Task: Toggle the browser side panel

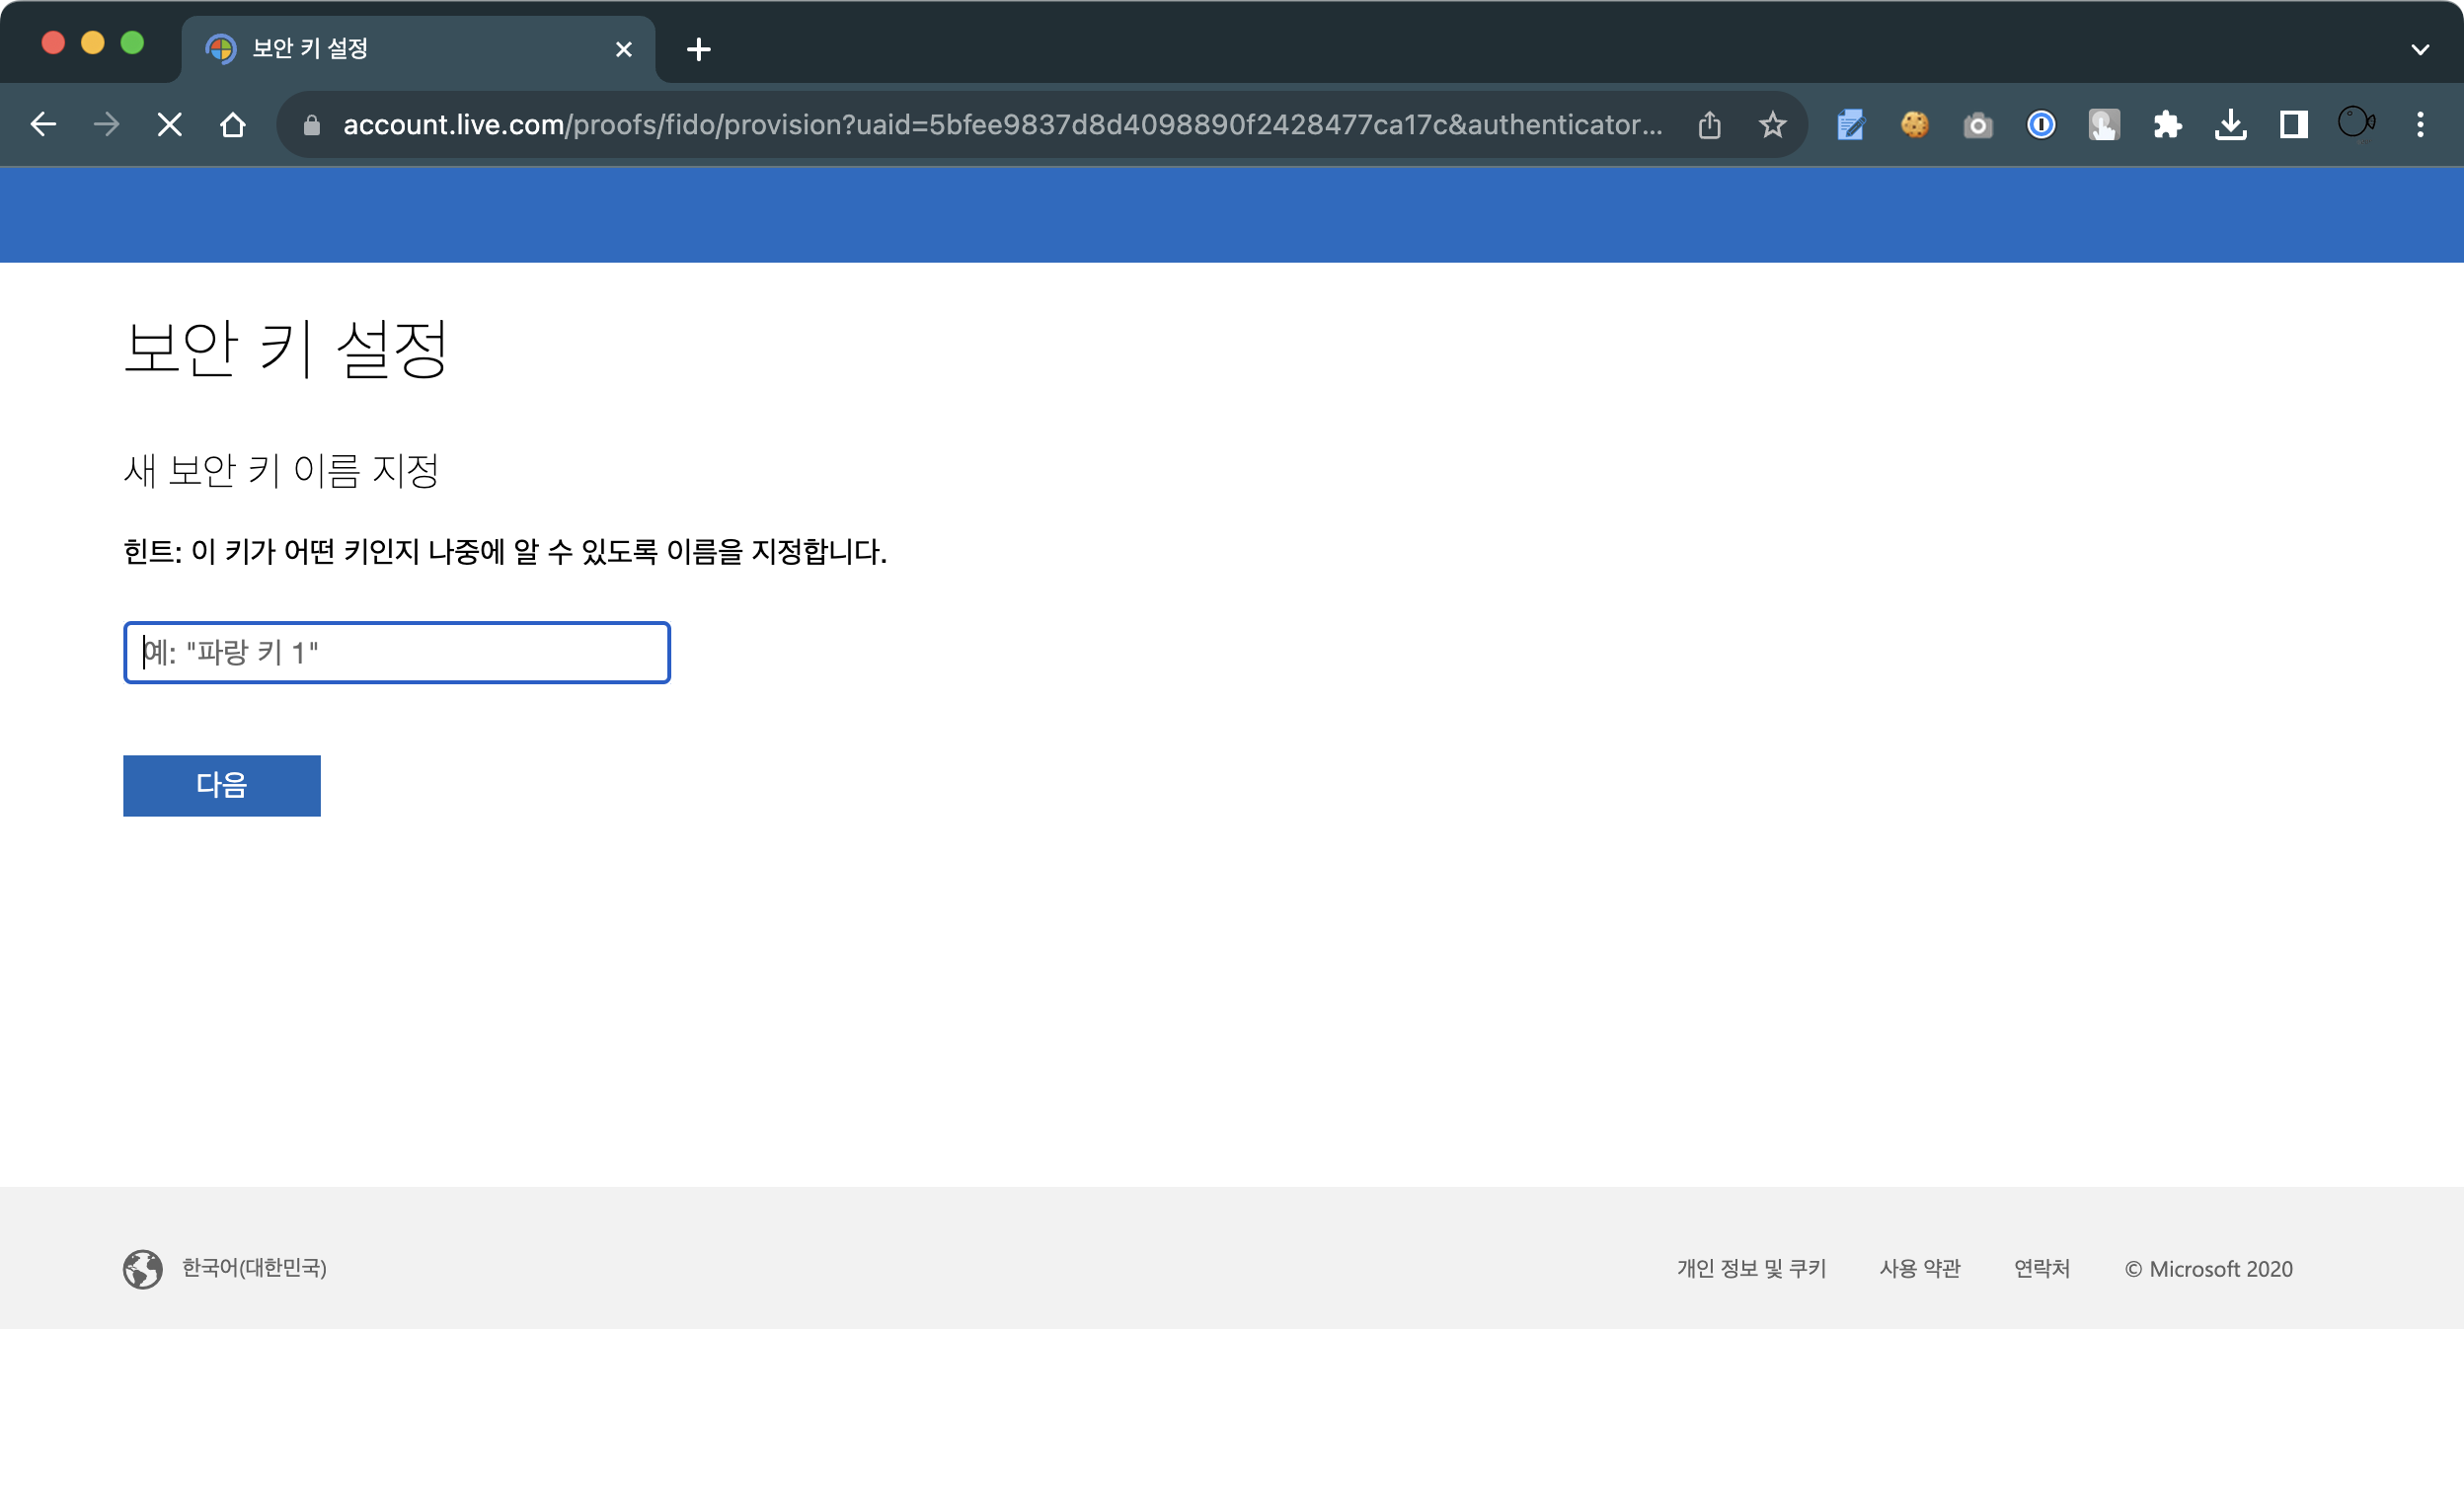Action: coord(2293,124)
